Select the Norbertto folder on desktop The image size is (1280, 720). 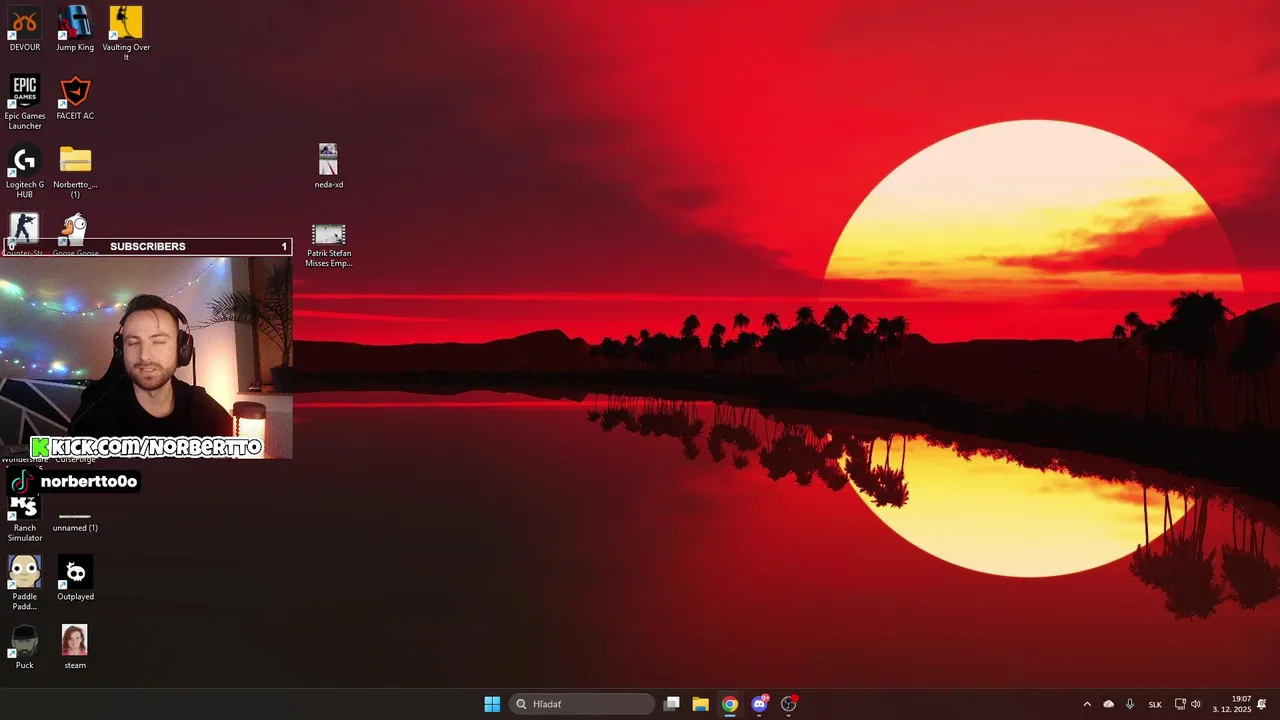click(x=75, y=171)
